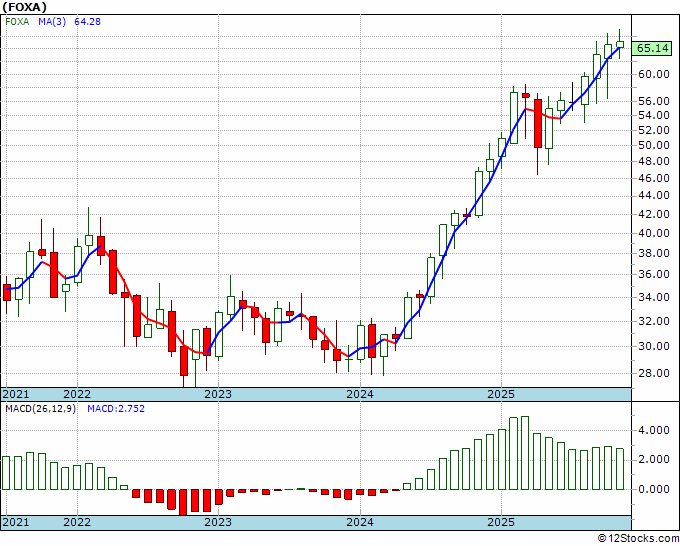Click the 2022 label on price timeline
This screenshot has height=546, width=680.
(77, 394)
